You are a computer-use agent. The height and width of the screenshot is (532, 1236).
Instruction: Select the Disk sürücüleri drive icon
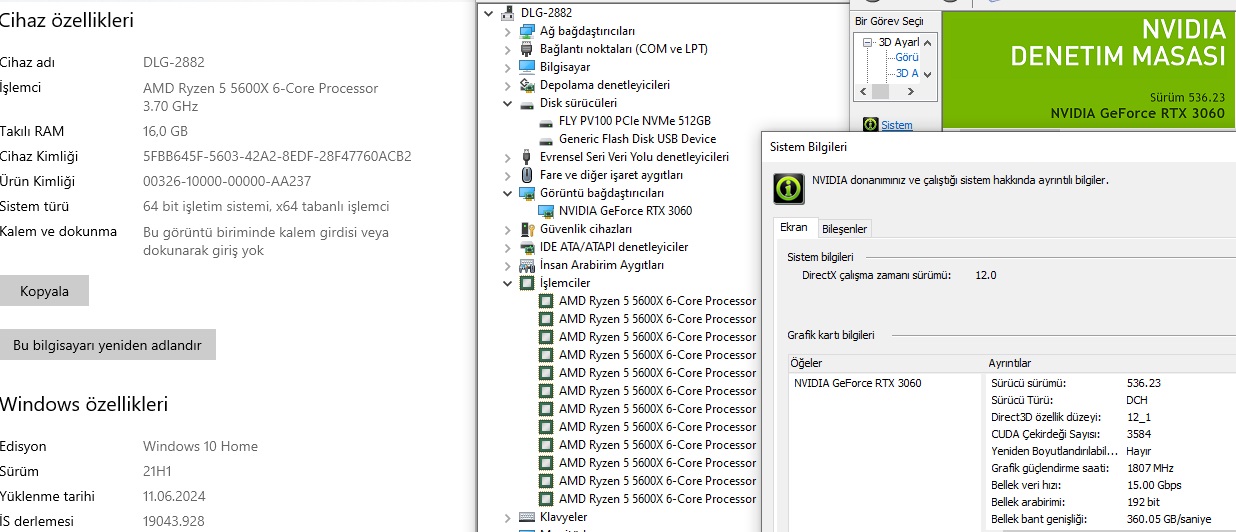pyautogui.click(x=527, y=103)
